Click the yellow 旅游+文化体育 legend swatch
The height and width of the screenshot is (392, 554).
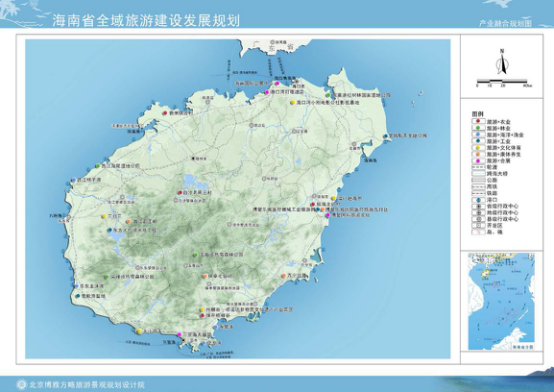478,147
